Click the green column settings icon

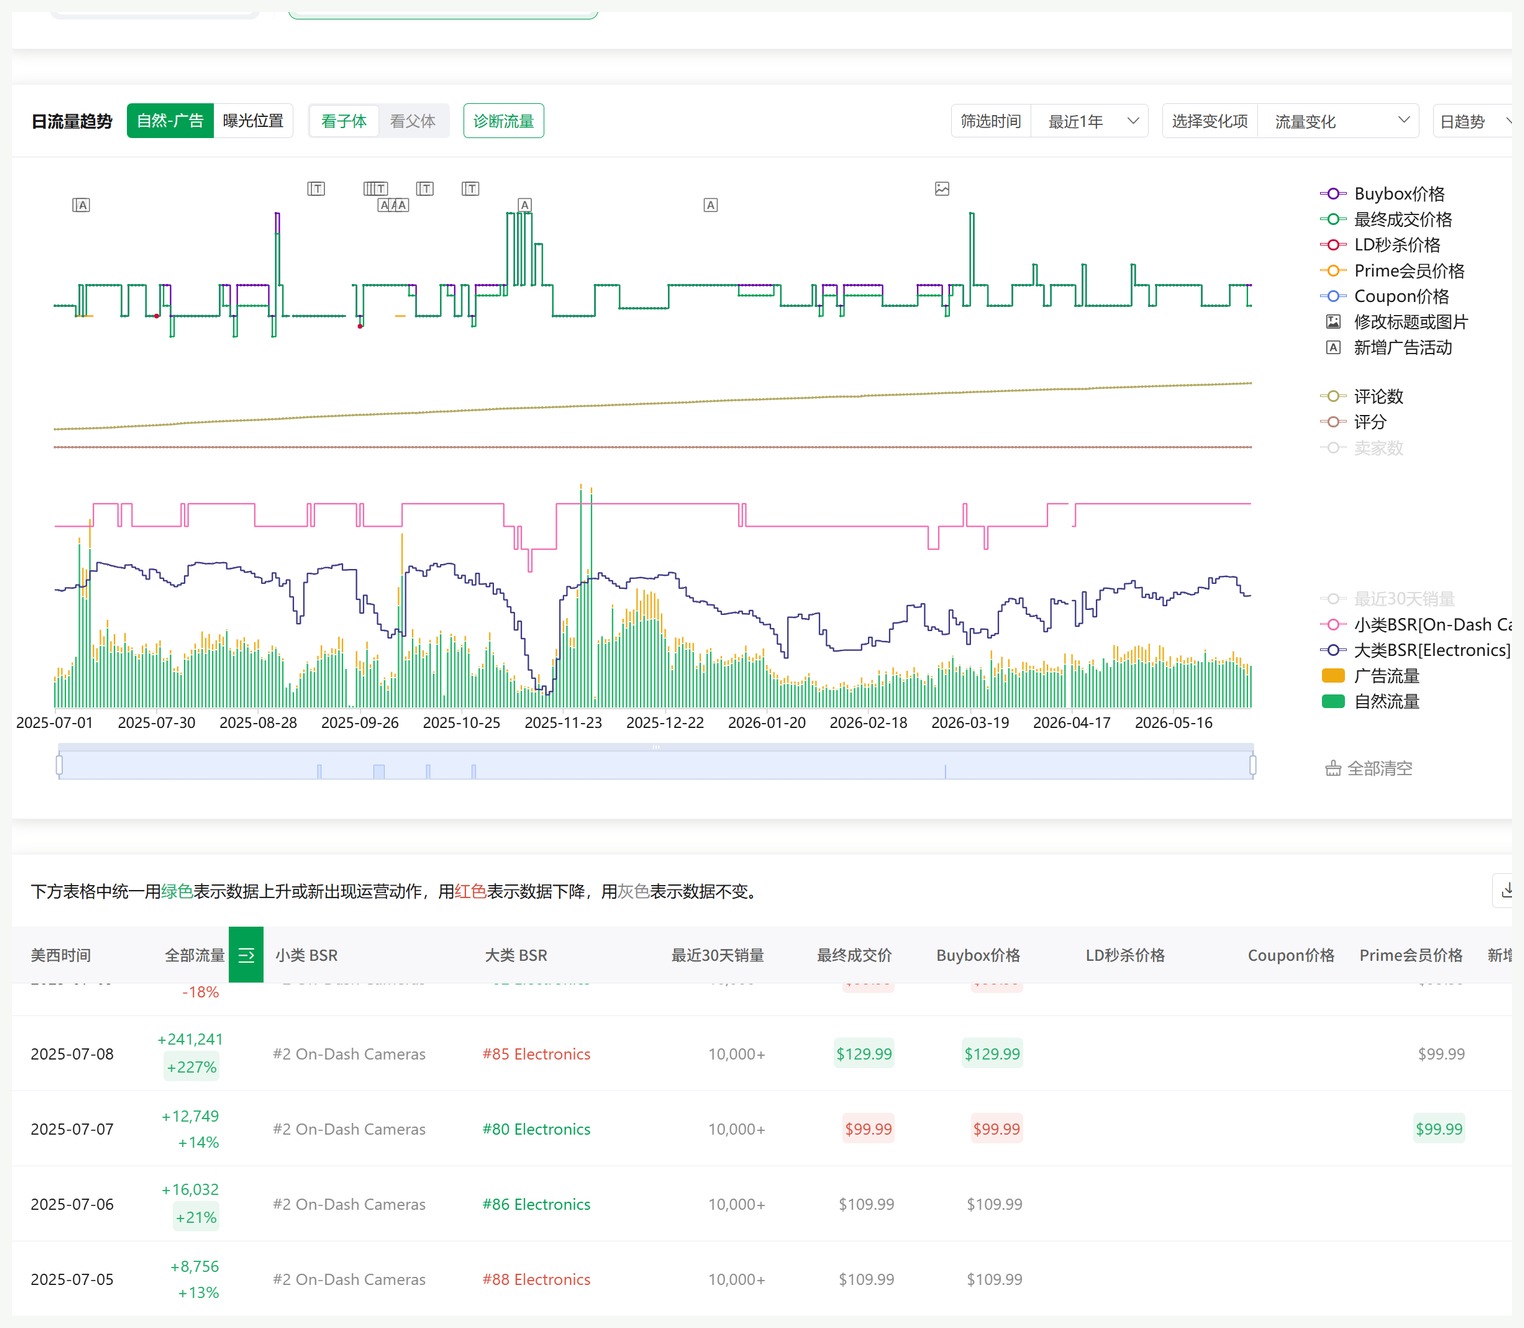tap(246, 955)
